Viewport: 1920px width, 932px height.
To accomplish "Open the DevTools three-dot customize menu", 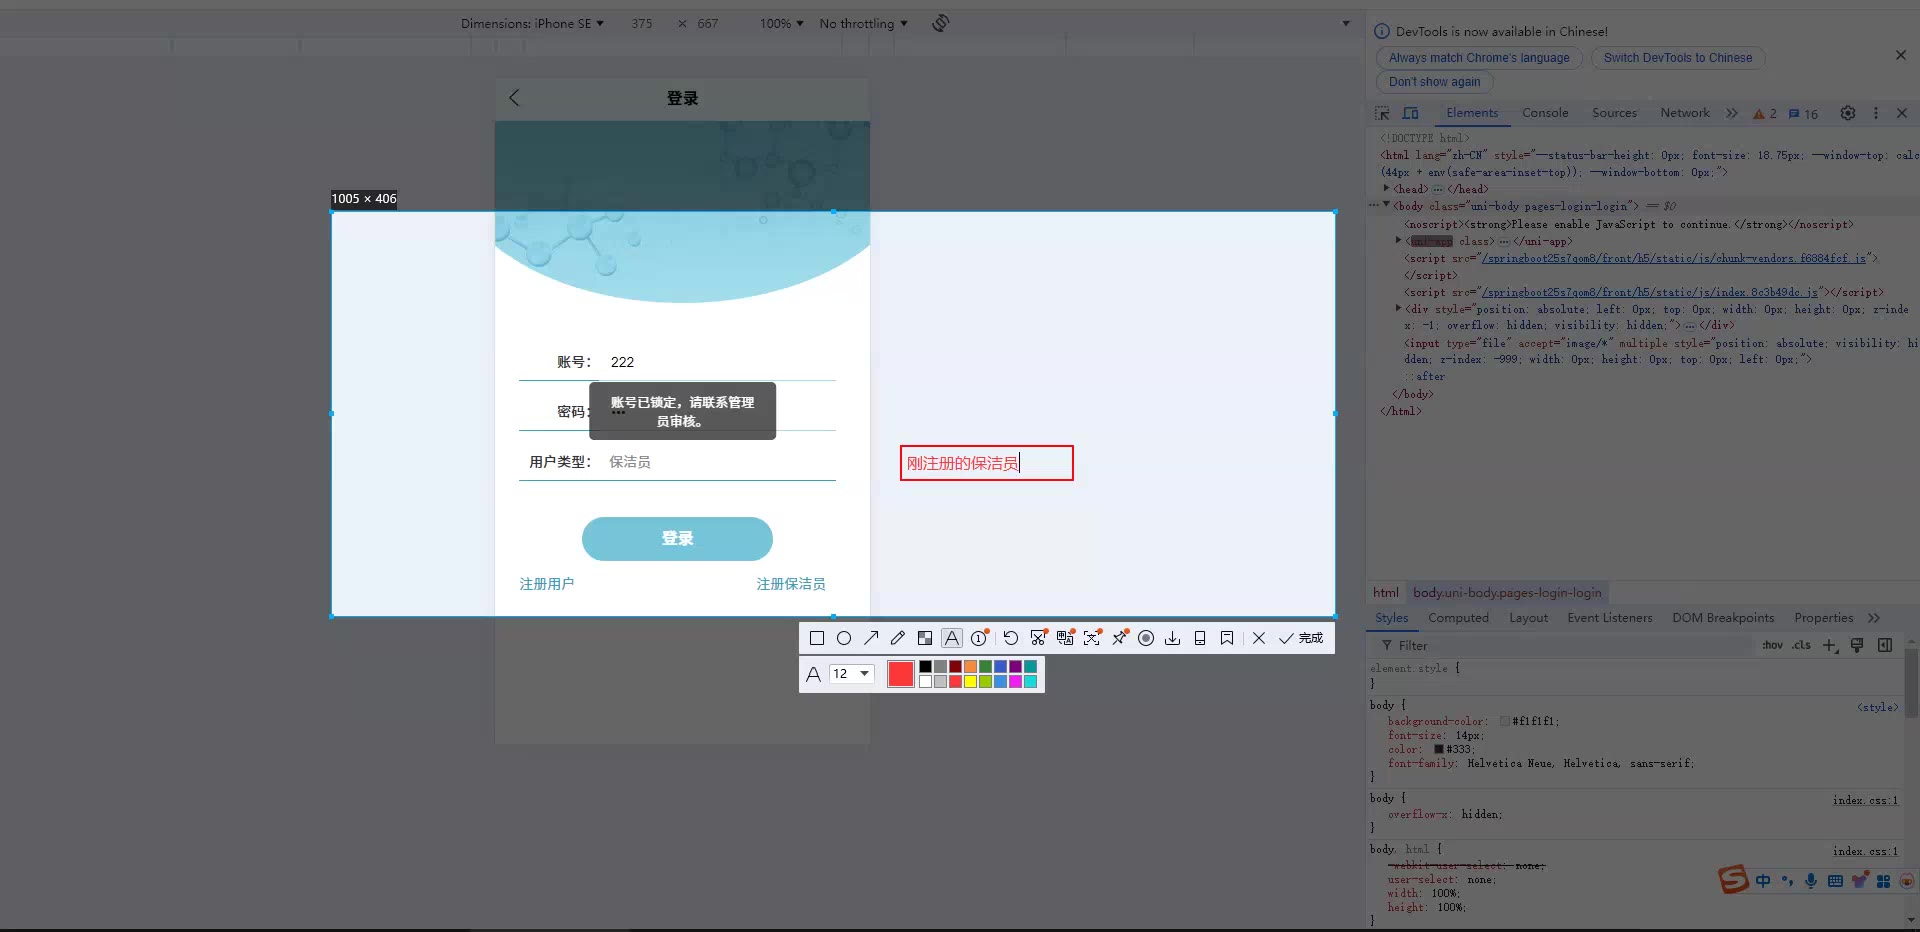I will point(1876,114).
